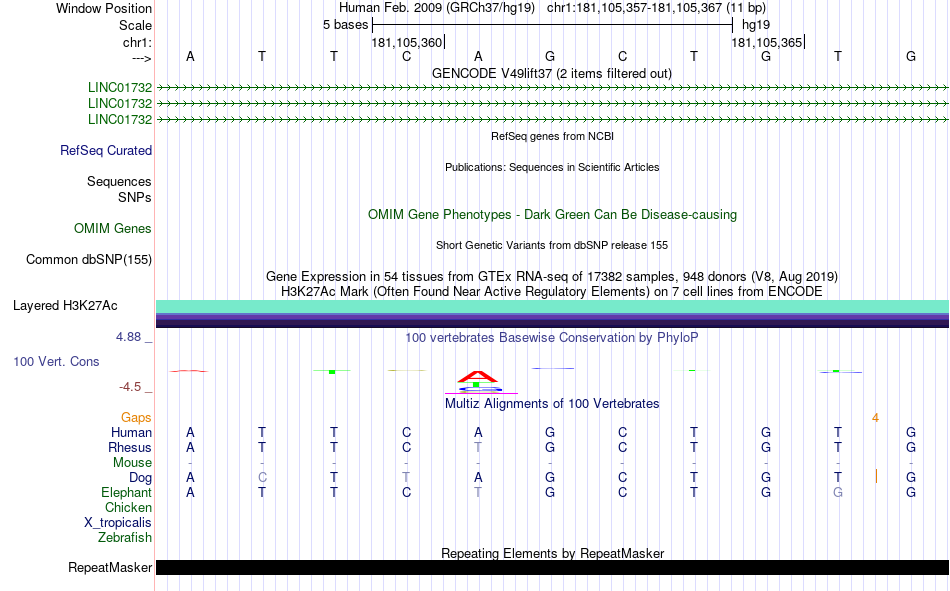Click the GTEx Gene Expression track title
Image resolution: width=950 pixels, height=591 pixels.
click(552, 276)
